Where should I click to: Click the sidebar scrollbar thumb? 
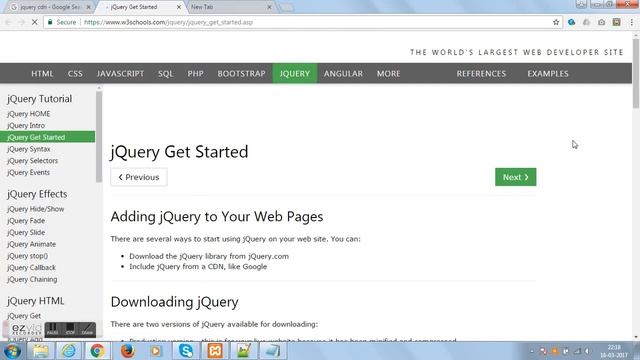click(x=99, y=137)
